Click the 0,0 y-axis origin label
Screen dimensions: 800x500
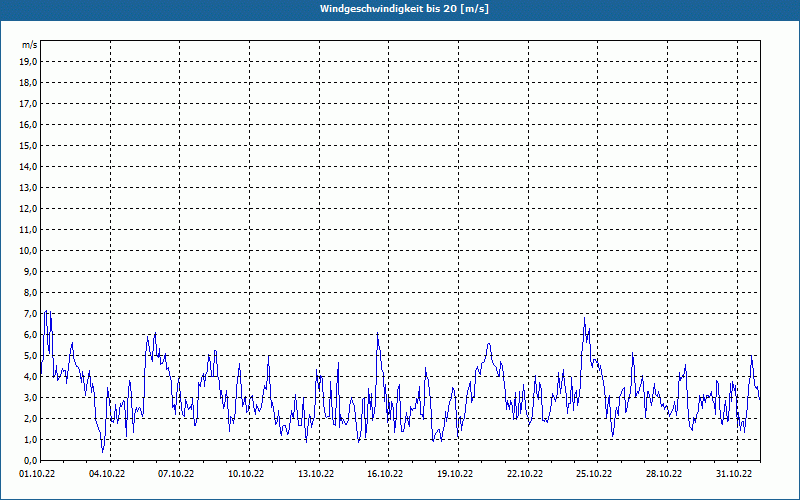click(29, 460)
